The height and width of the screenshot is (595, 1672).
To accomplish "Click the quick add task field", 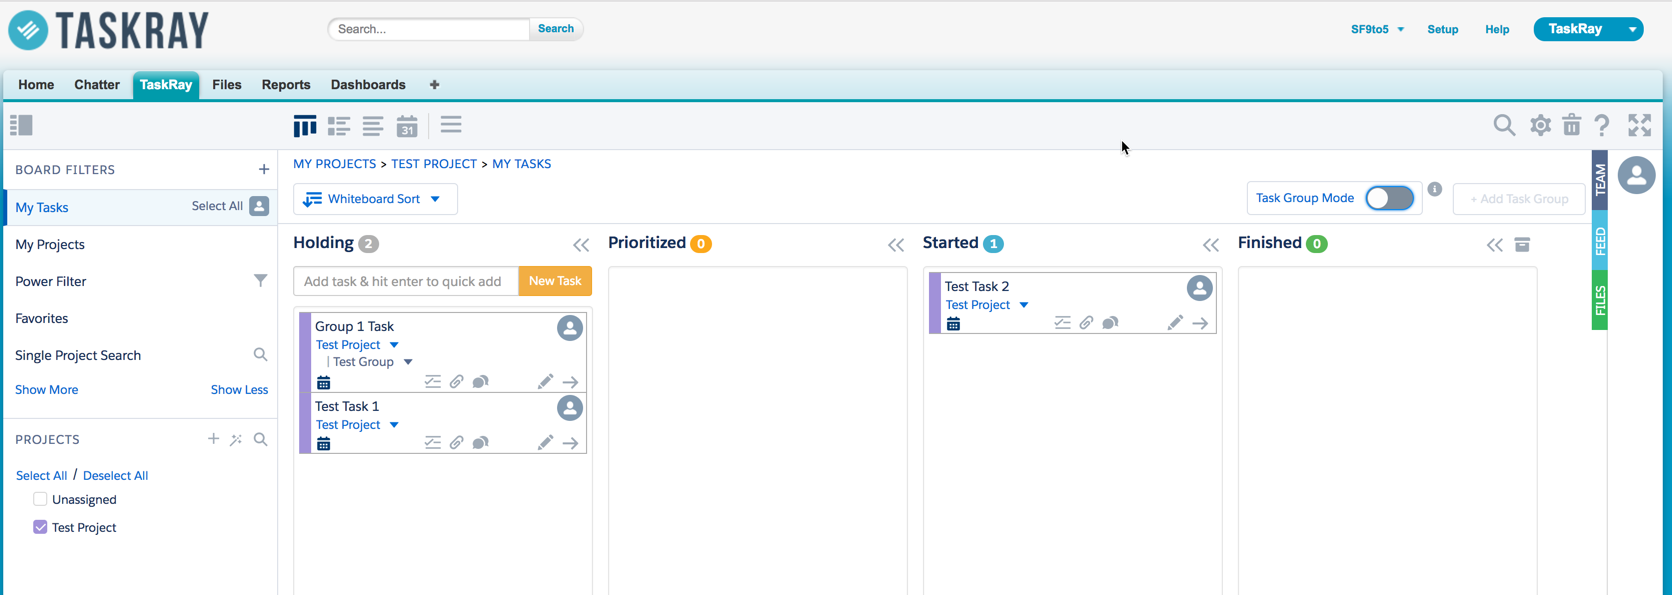I will pos(406,281).
